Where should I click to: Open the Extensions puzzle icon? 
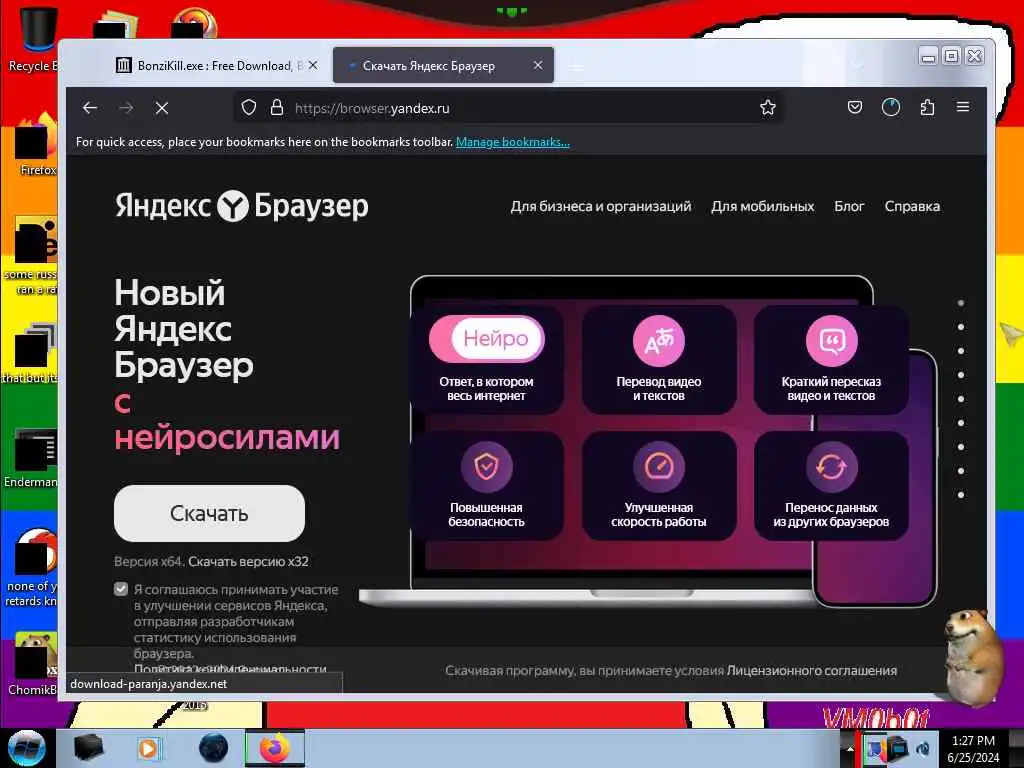927,107
